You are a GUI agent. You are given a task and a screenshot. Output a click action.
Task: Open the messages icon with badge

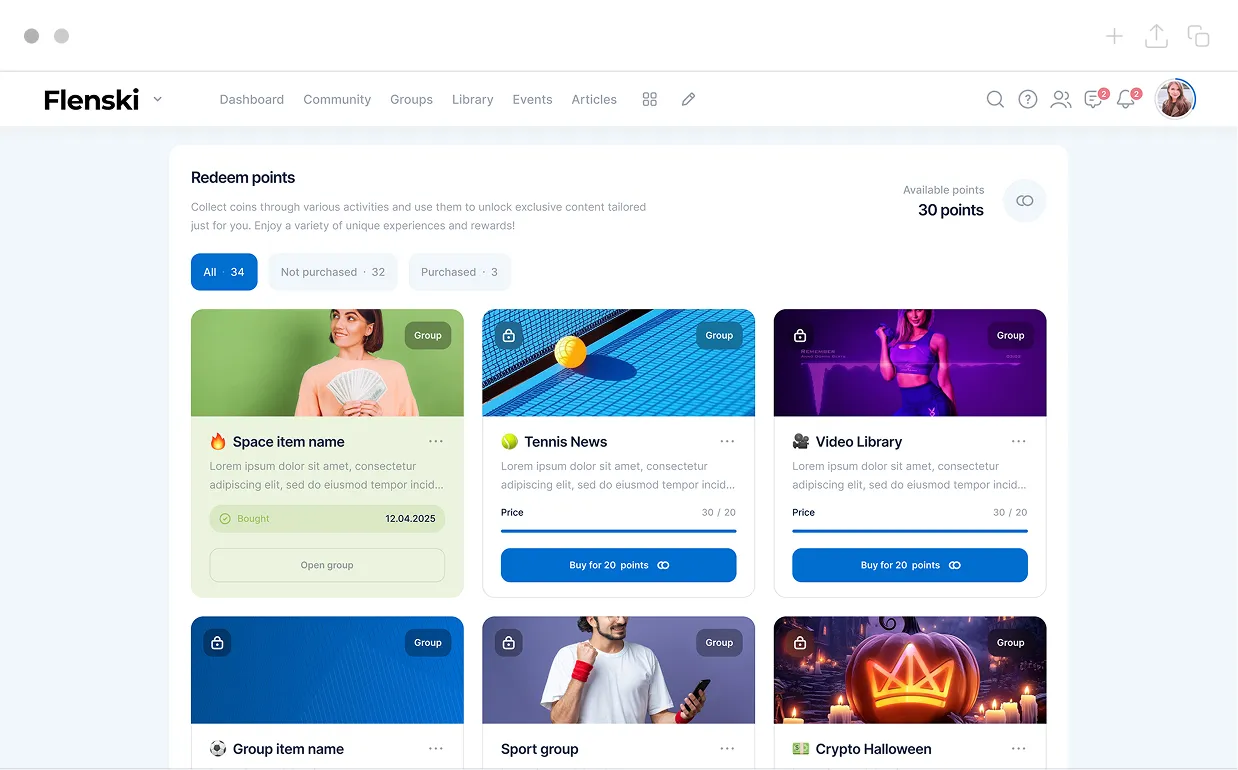coord(1094,99)
